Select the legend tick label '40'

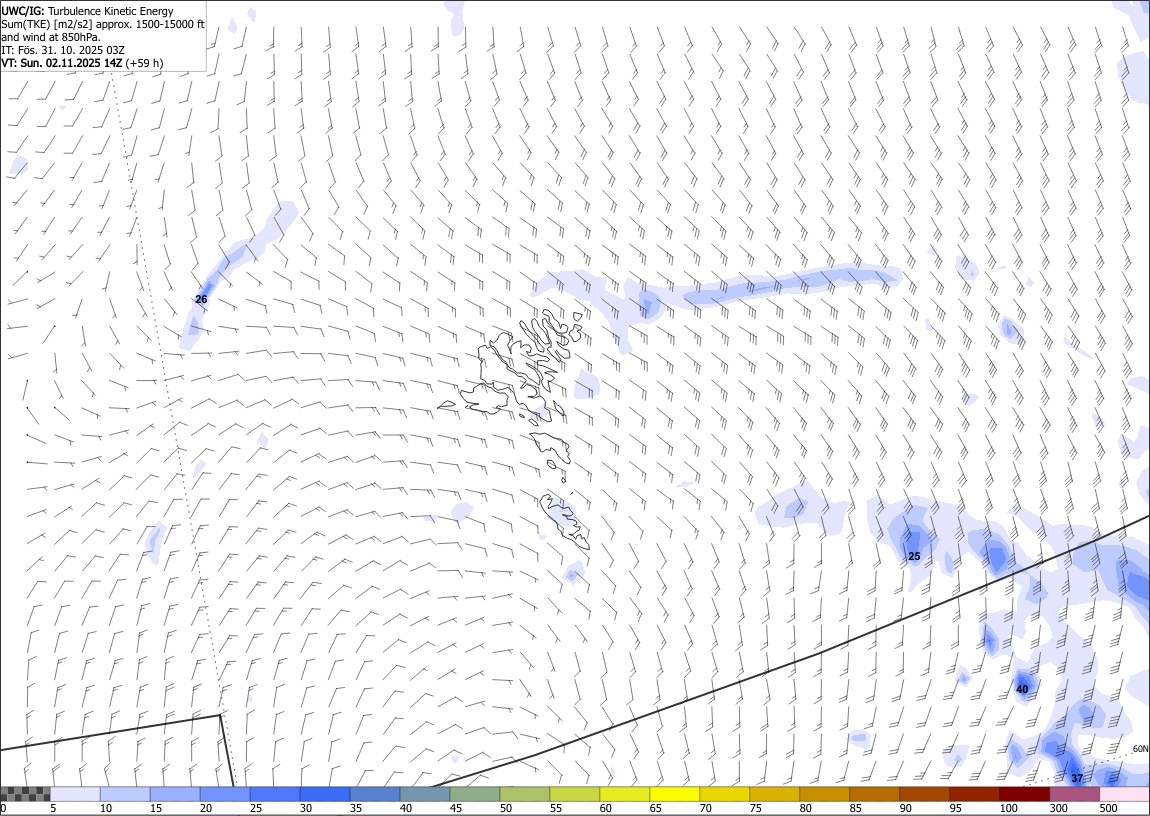click(406, 808)
